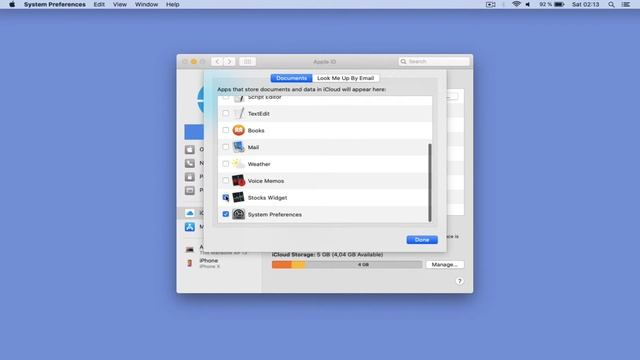Click the Weather app icon
640x360 pixels.
(x=238, y=164)
